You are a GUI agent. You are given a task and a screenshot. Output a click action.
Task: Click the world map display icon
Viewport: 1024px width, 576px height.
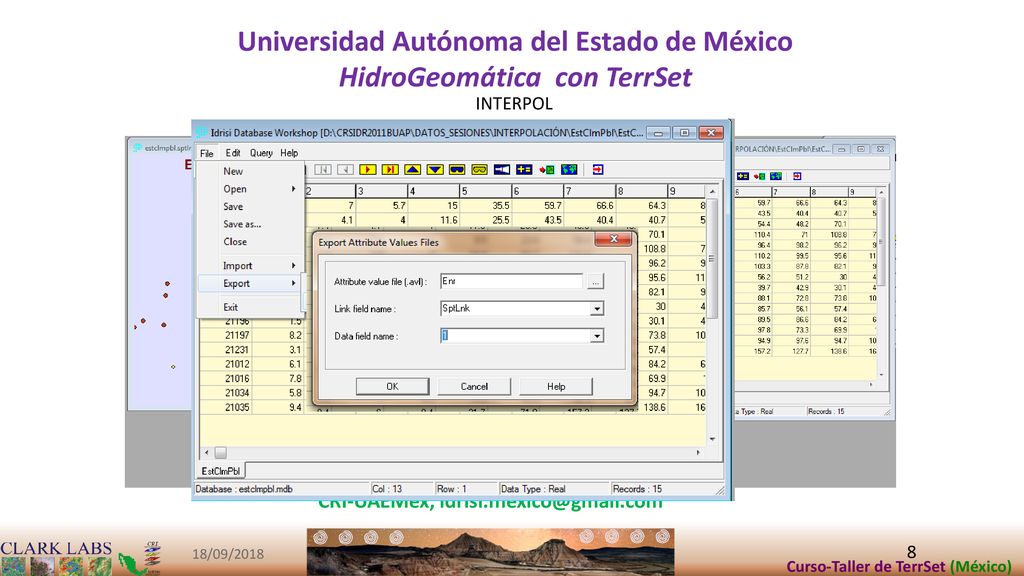coord(569,170)
